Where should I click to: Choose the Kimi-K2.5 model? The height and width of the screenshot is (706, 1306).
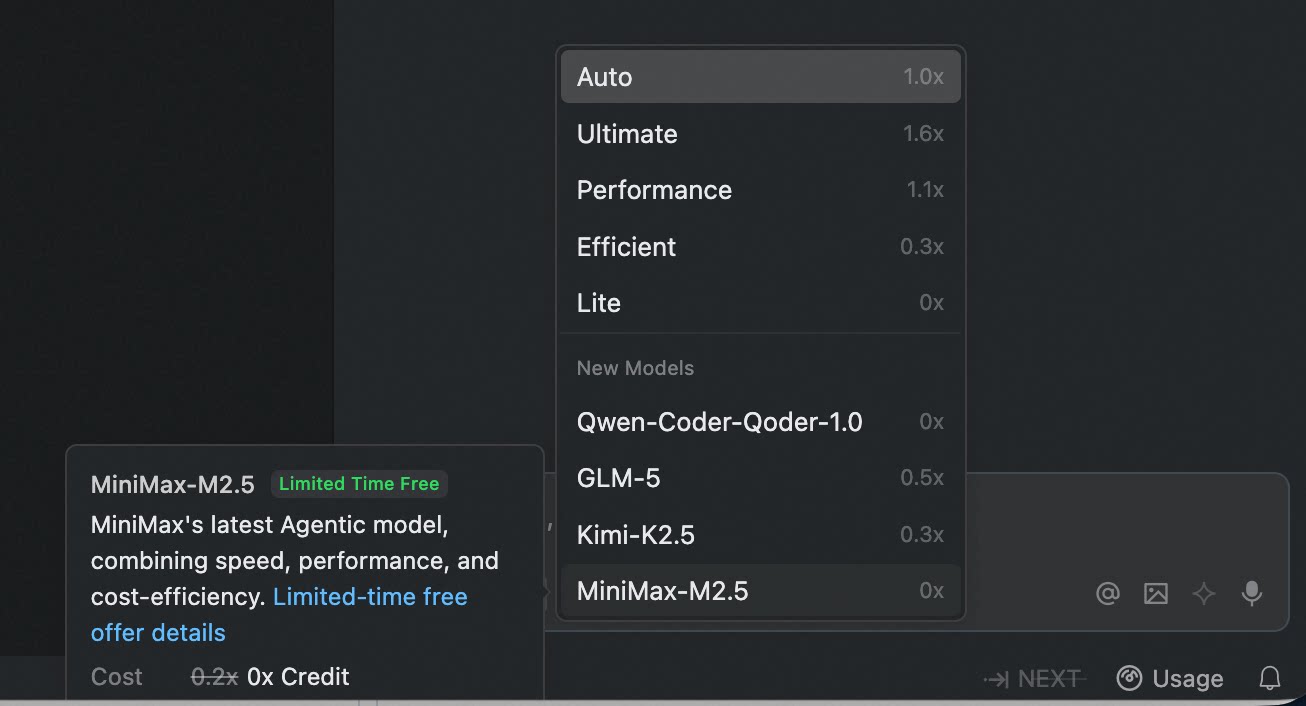pyautogui.click(x=760, y=535)
